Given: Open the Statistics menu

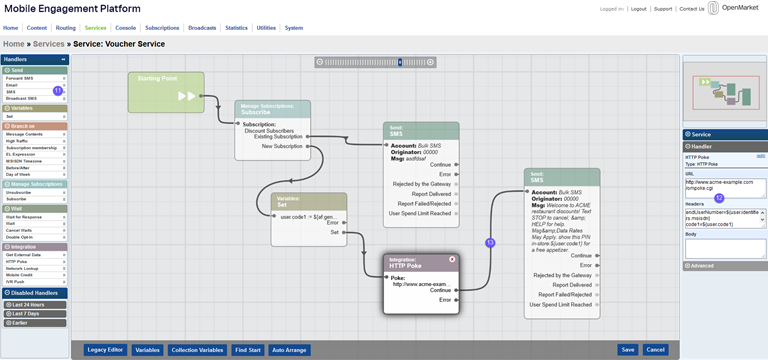Looking at the screenshot, I should click(237, 28).
